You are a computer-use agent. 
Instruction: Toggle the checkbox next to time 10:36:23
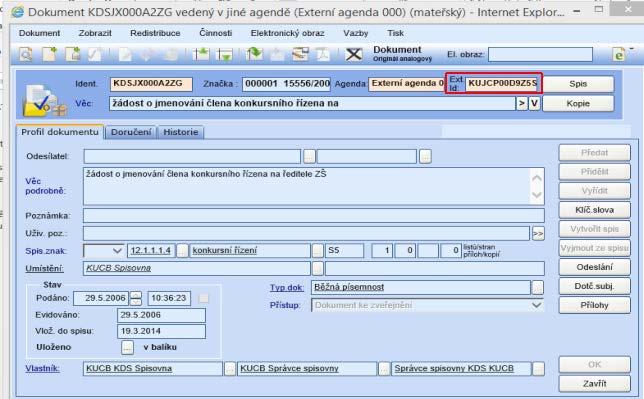[203, 298]
